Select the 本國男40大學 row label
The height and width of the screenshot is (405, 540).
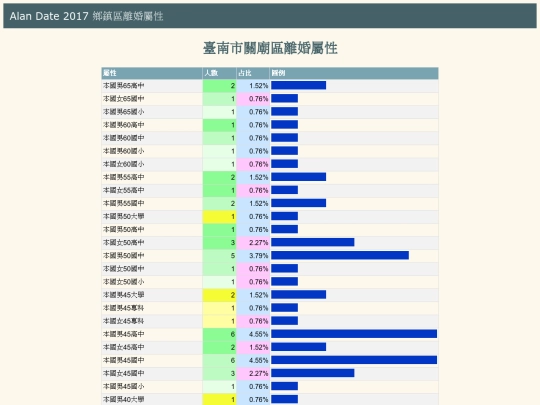(x=124, y=399)
